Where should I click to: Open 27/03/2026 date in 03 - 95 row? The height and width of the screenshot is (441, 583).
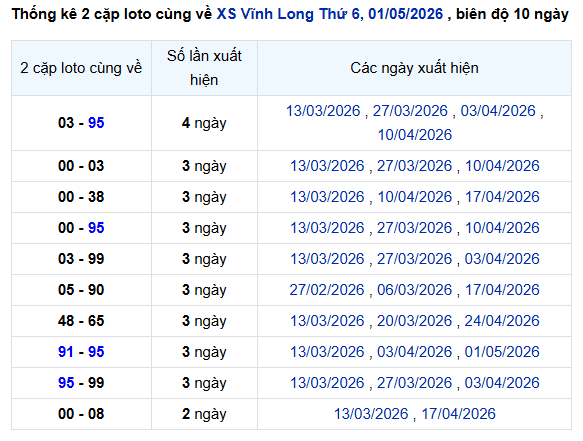(x=410, y=111)
